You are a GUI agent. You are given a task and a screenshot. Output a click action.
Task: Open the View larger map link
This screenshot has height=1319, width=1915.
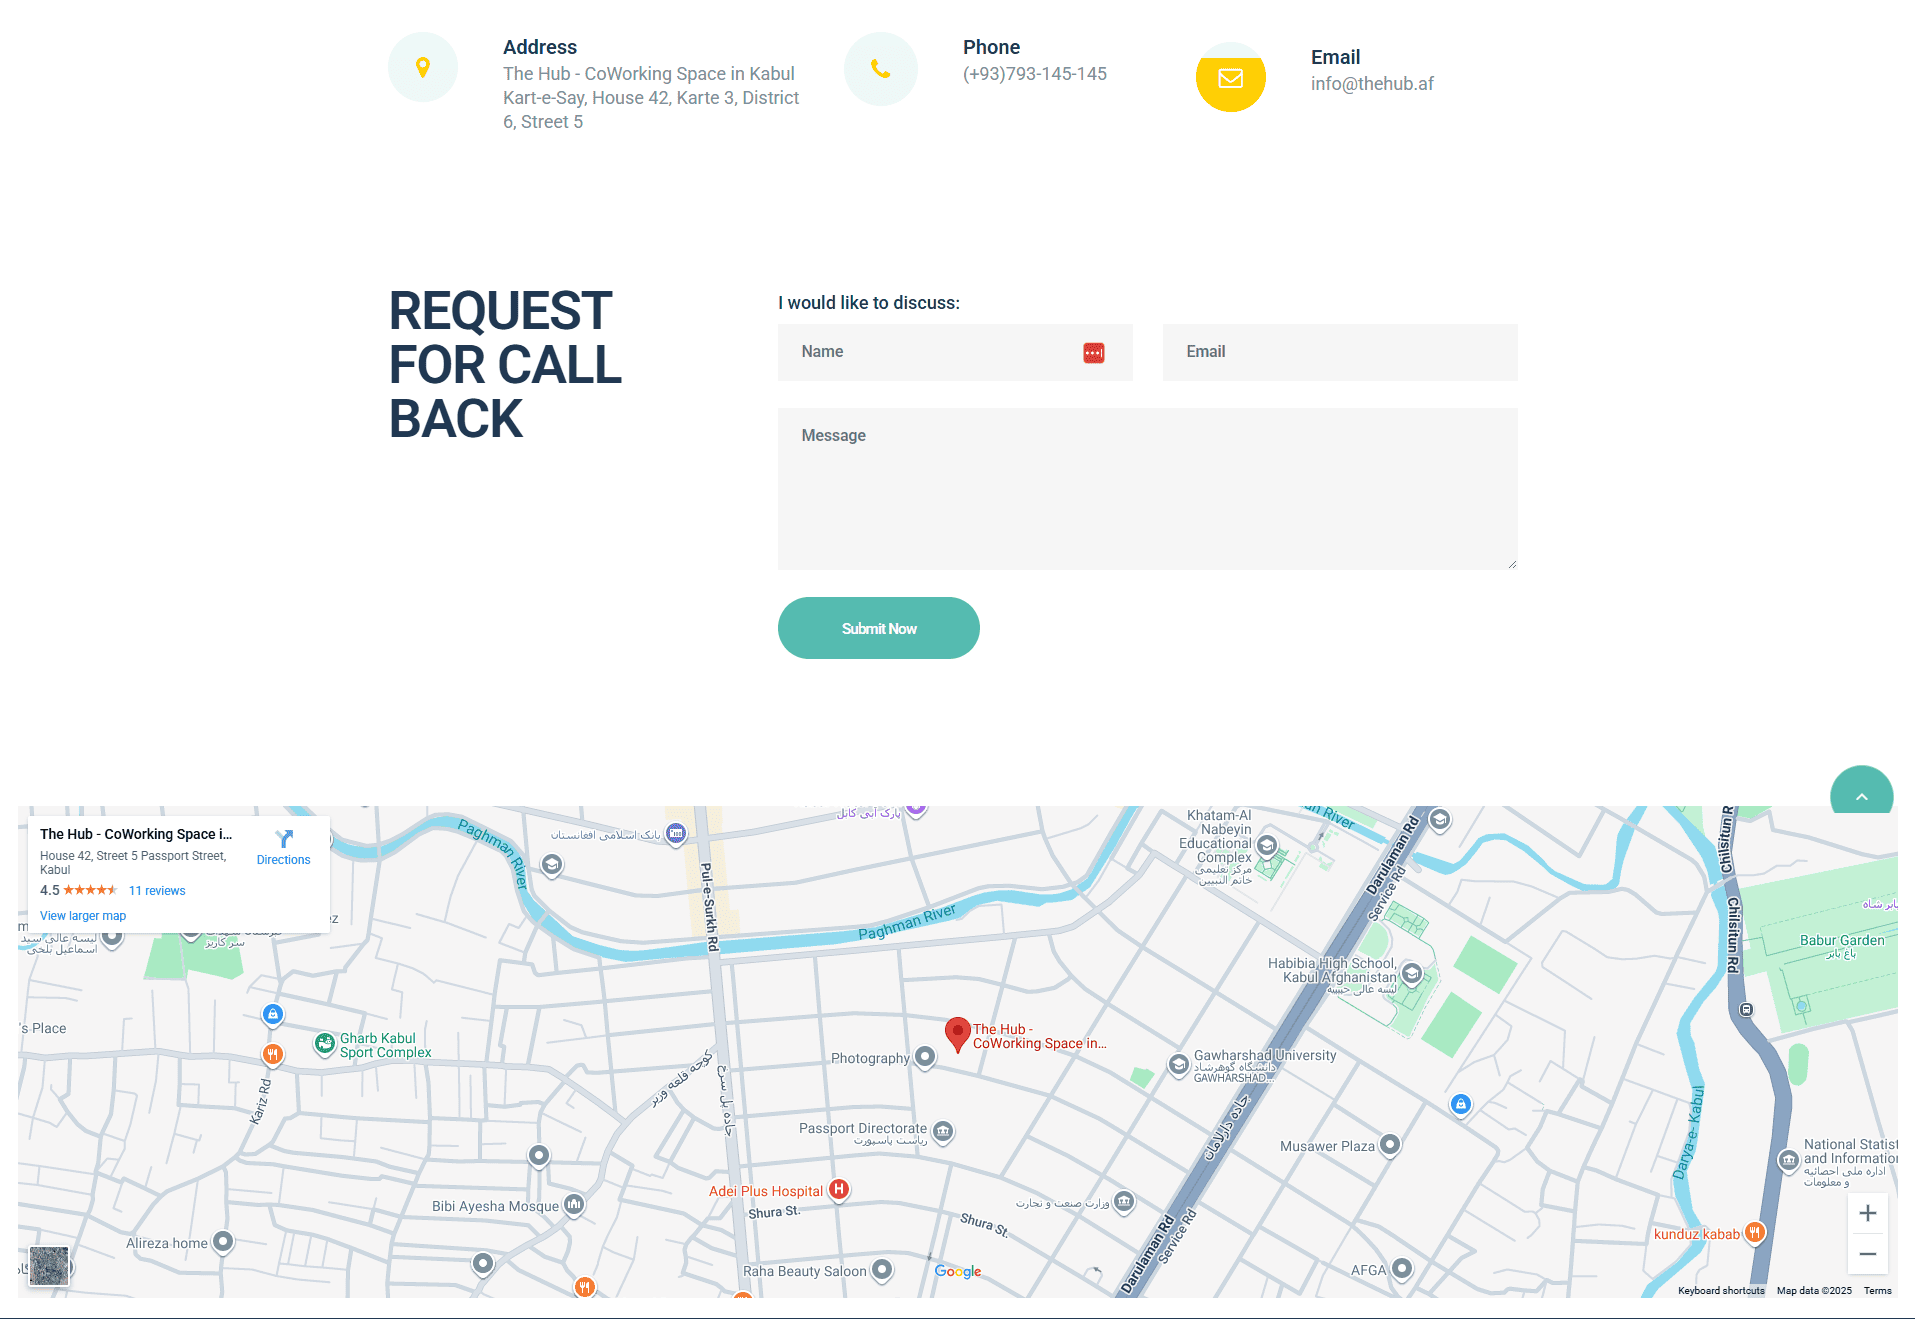(83, 916)
